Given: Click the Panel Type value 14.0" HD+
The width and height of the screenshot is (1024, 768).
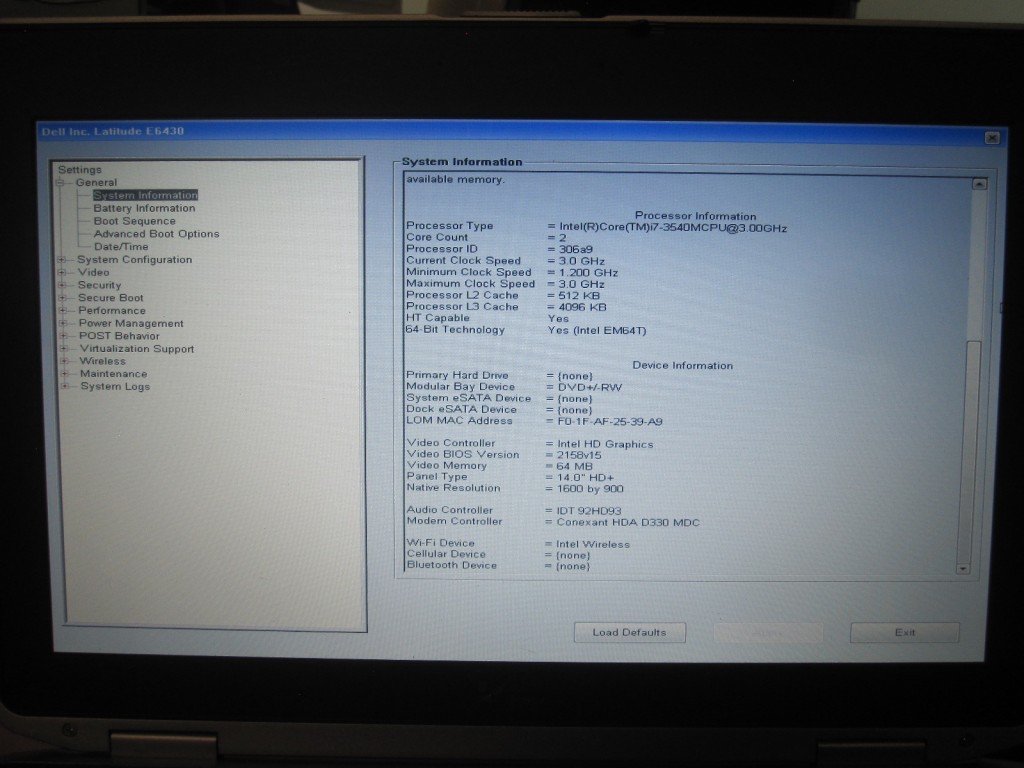Looking at the screenshot, I should [x=585, y=477].
